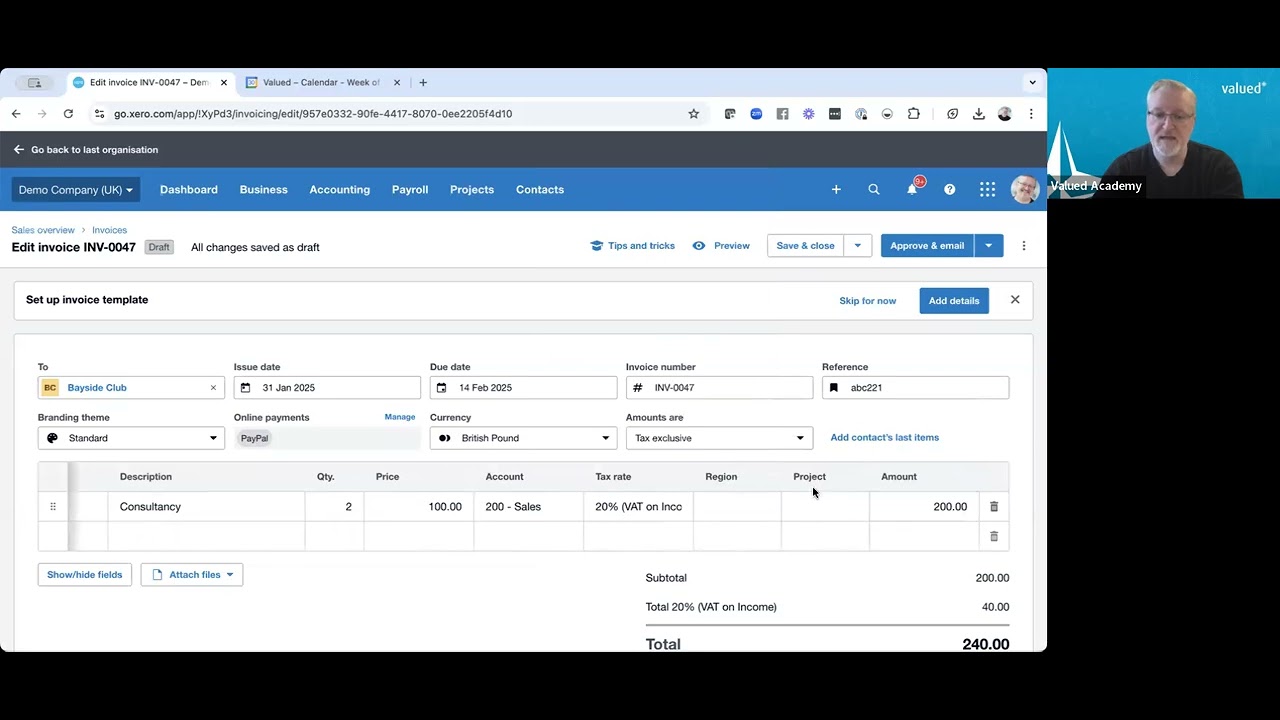This screenshot has height=720, width=1280.
Task: Open the Demo Company (UK) organisation menu
Action: [x=76, y=190]
